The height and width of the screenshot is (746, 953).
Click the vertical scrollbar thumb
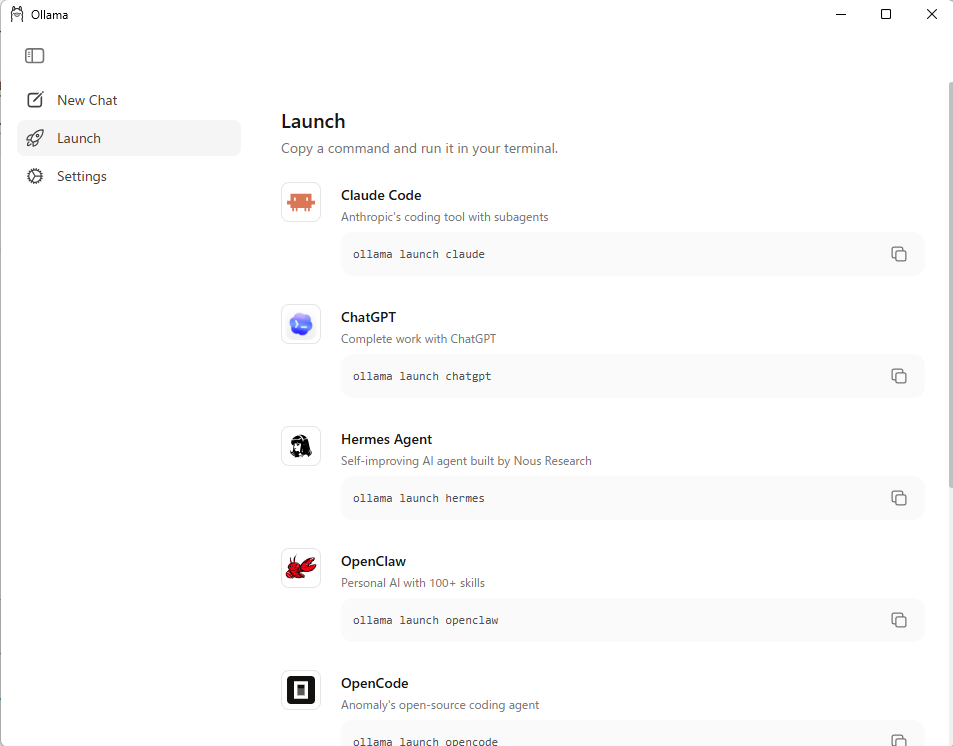pyautogui.click(x=950, y=285)
